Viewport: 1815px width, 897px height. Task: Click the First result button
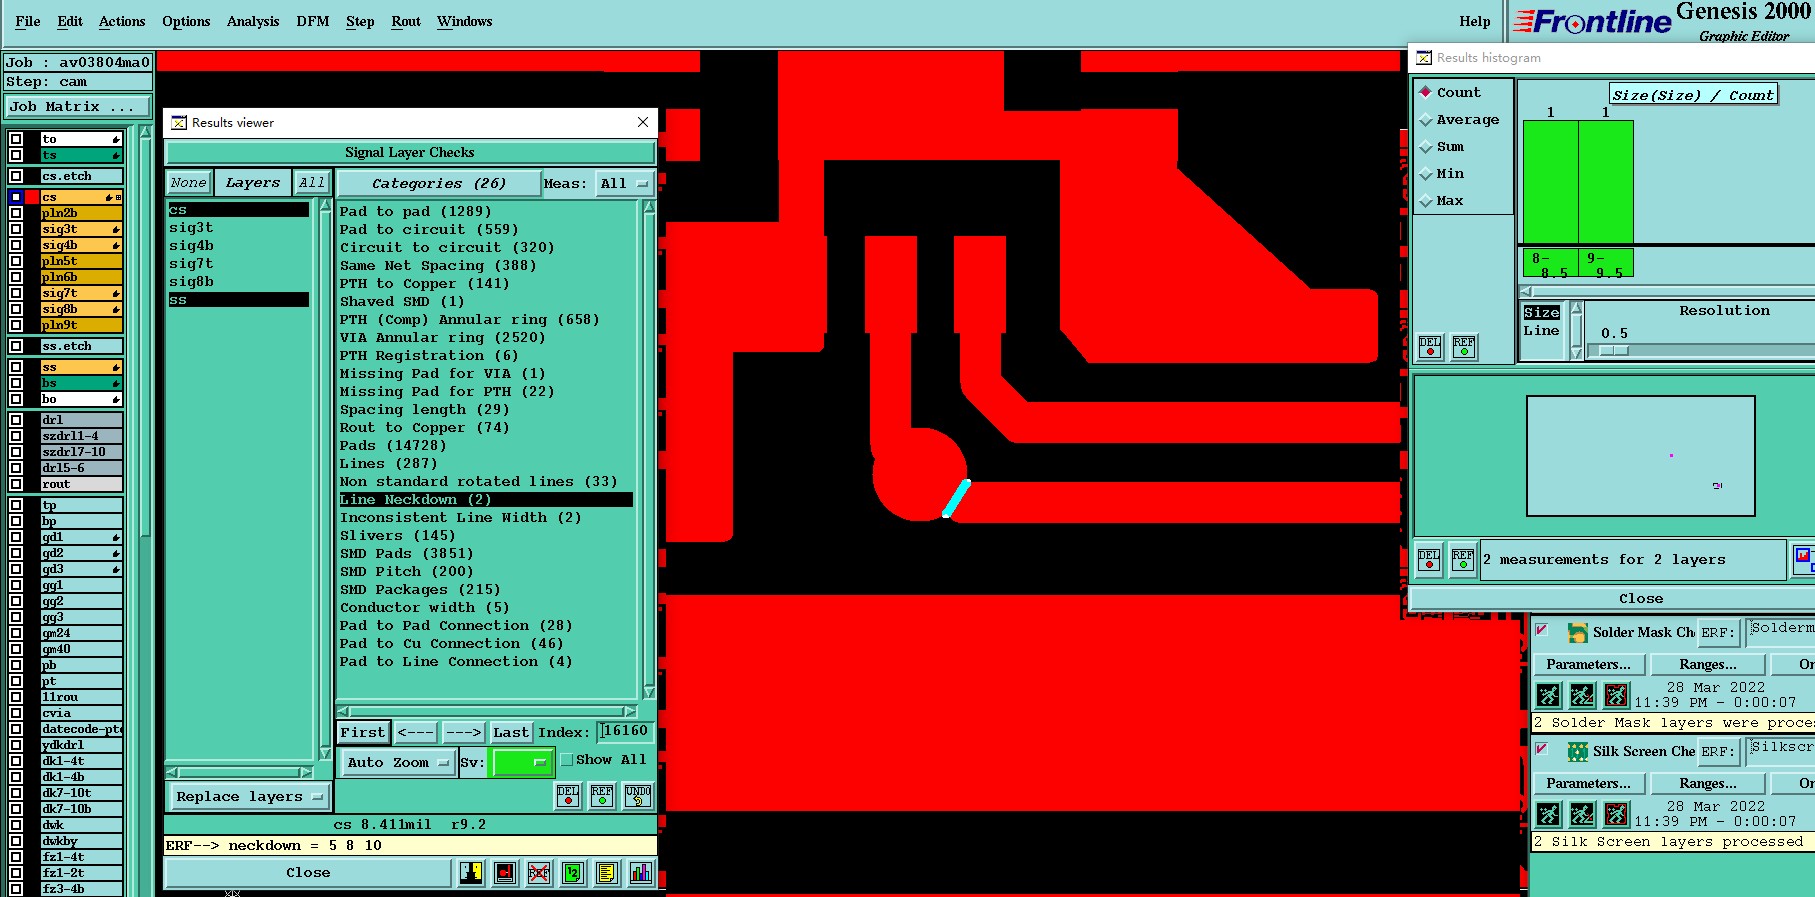coord(362,732)
